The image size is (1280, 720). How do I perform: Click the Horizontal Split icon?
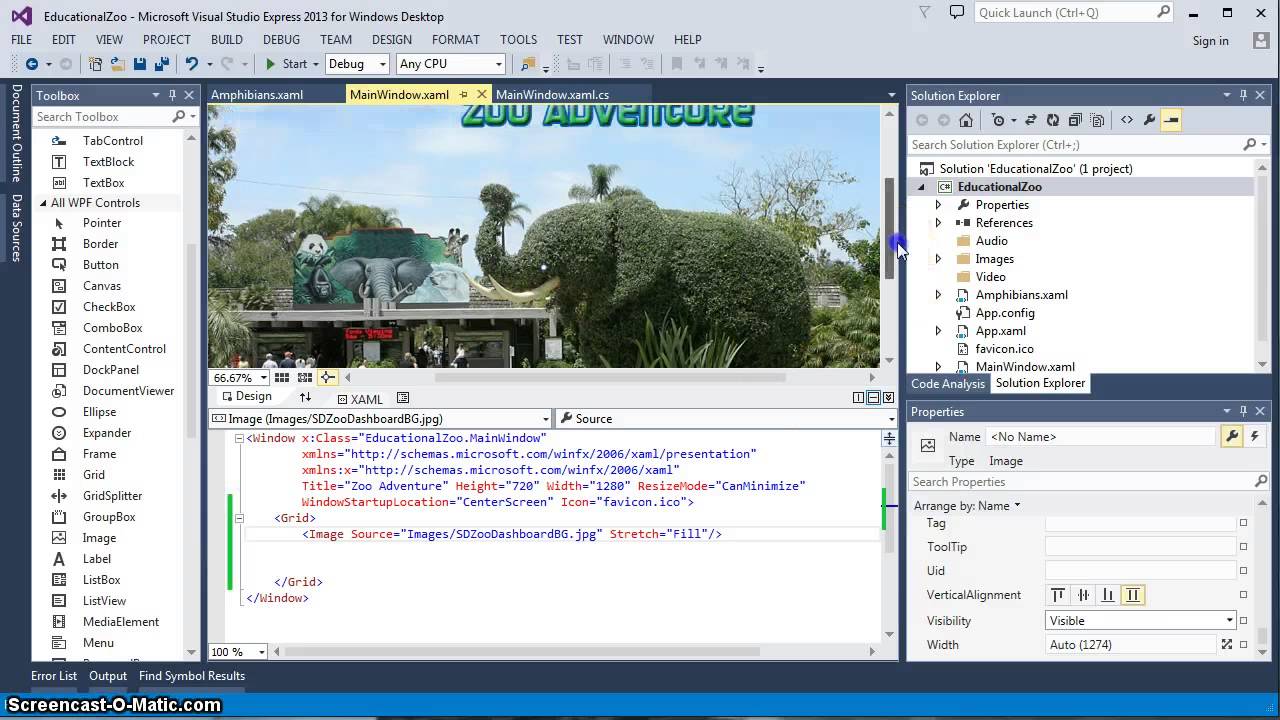point(873,398)
